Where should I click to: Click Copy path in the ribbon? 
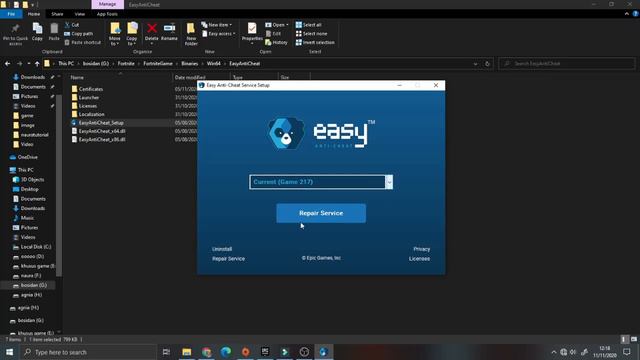coord(79,33)
